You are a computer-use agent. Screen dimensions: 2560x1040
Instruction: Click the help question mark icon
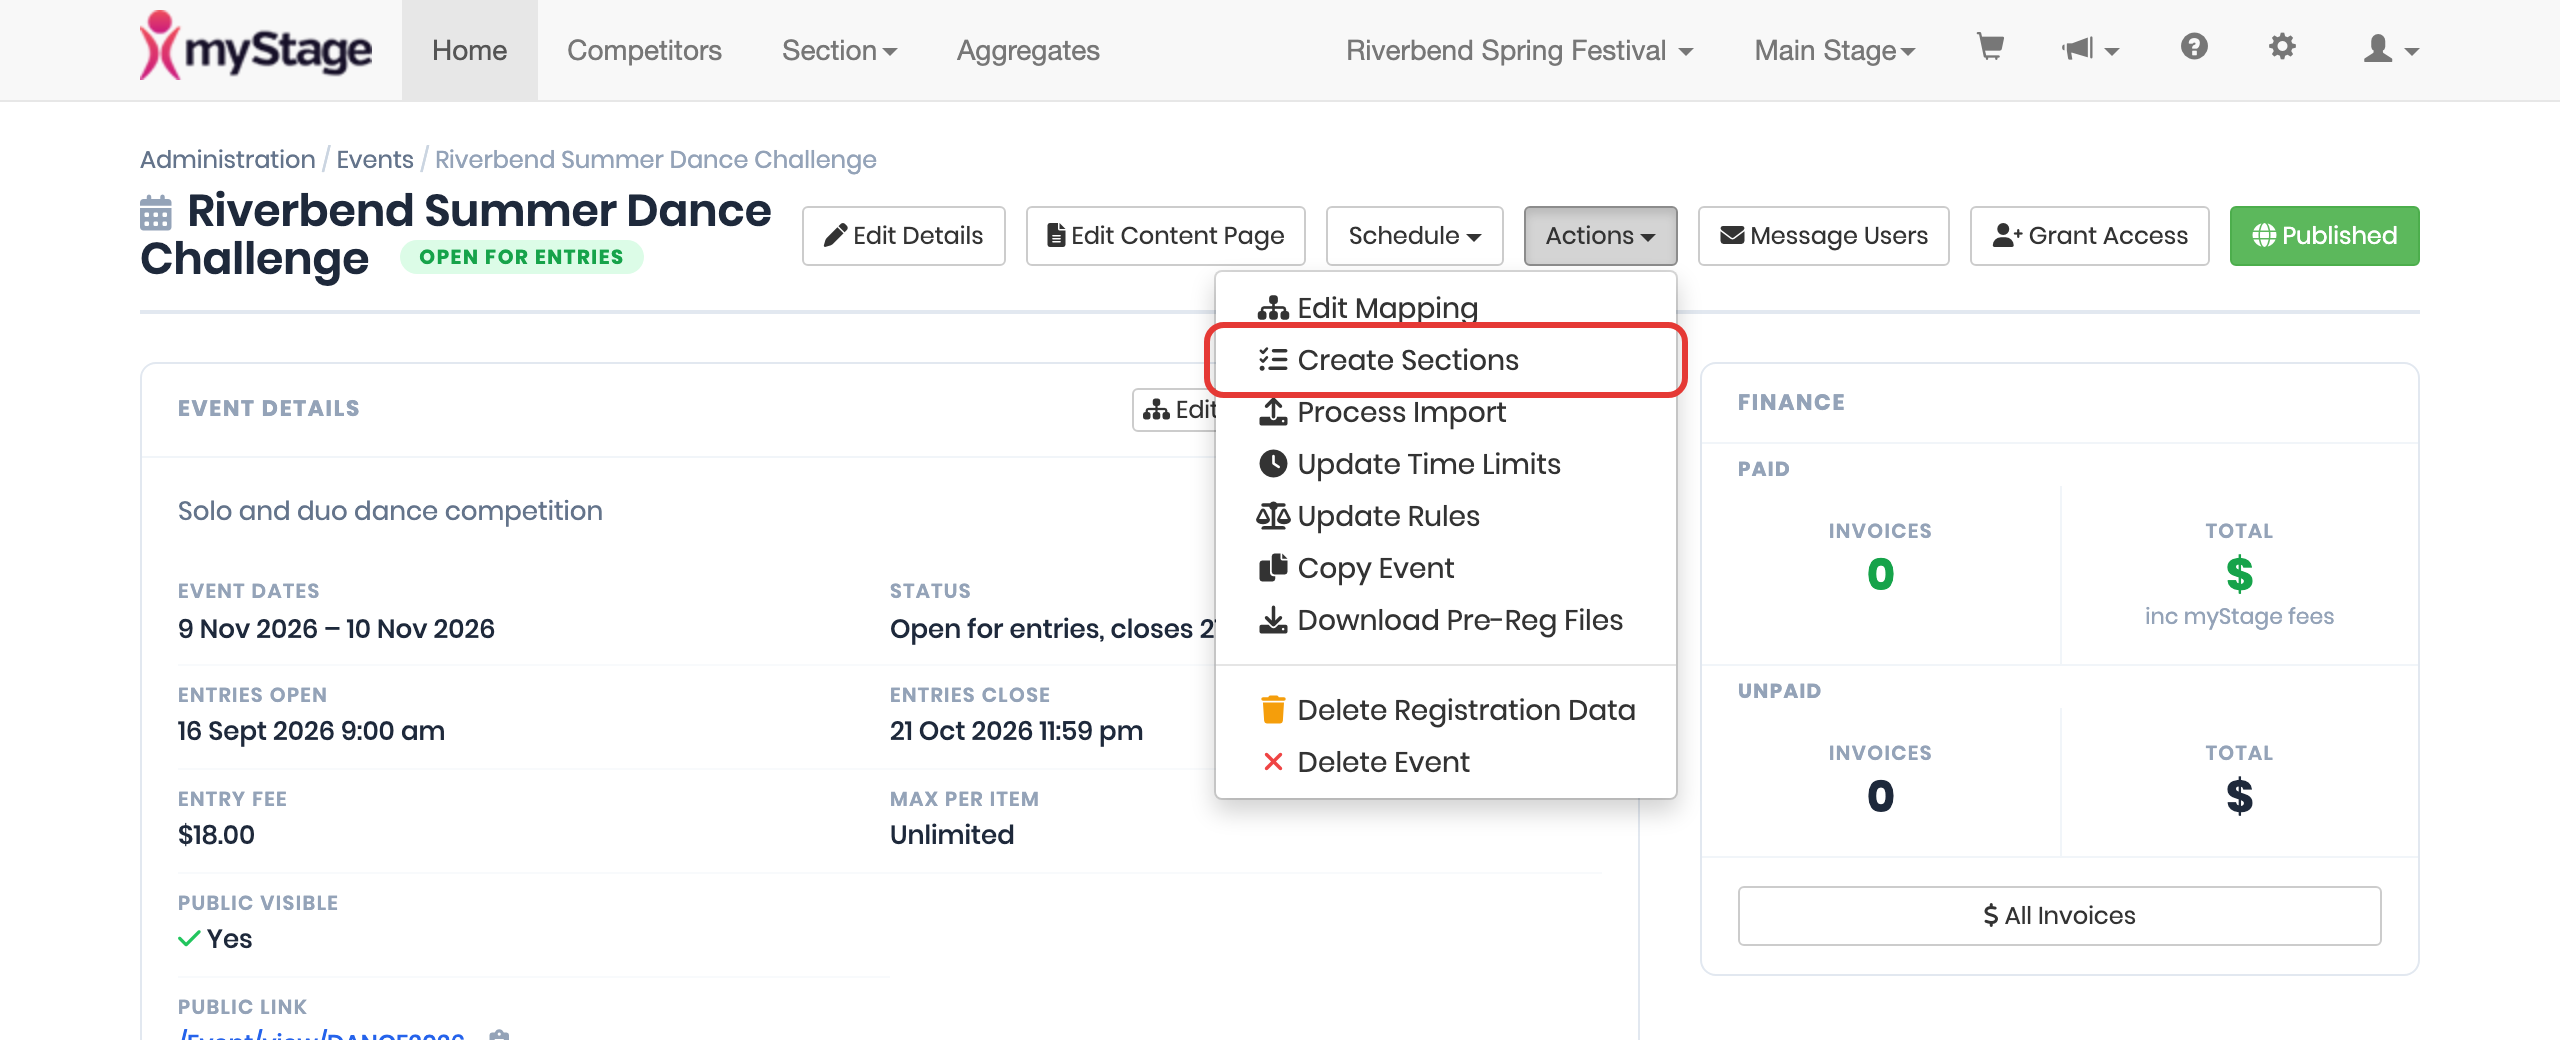pos(2194,47)
